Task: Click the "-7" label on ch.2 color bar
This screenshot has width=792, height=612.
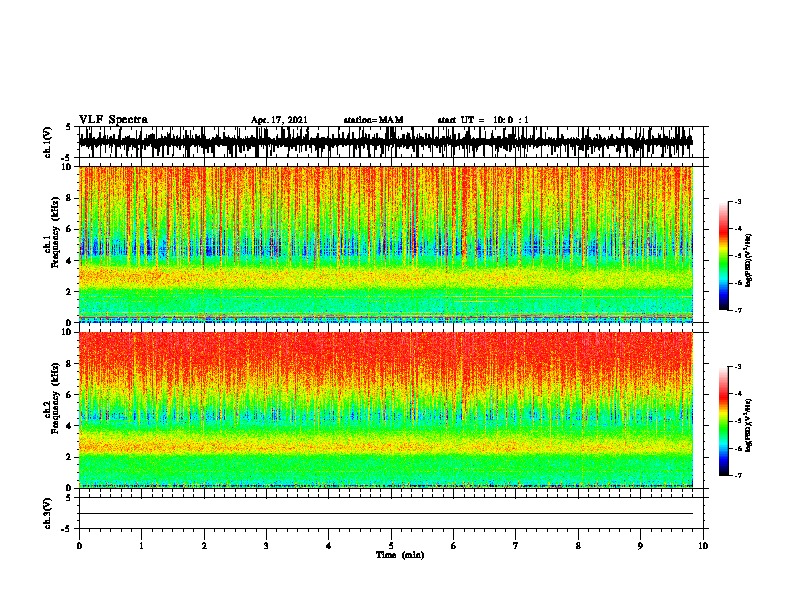Action: (738, 476)
